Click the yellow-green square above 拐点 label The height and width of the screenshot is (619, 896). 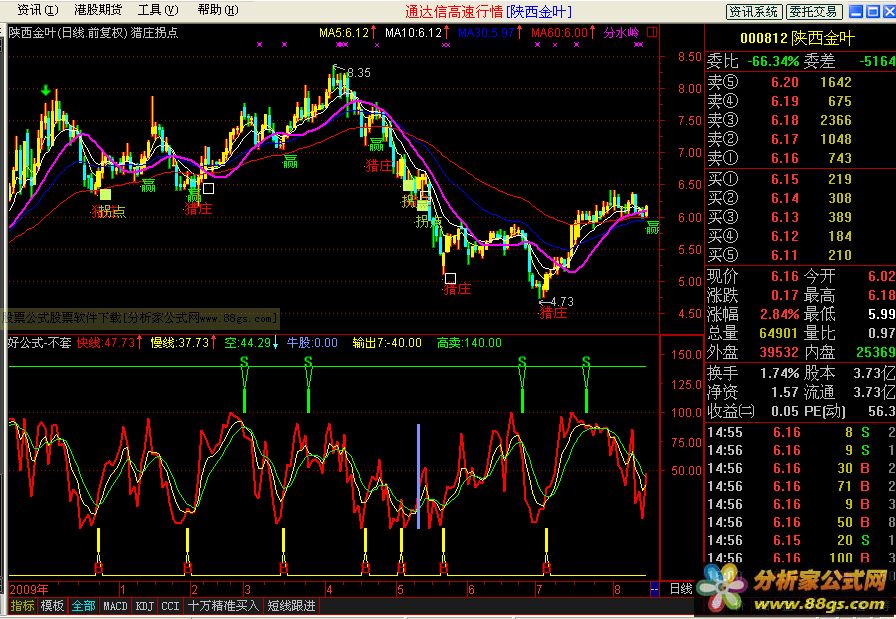coord(105,194)
